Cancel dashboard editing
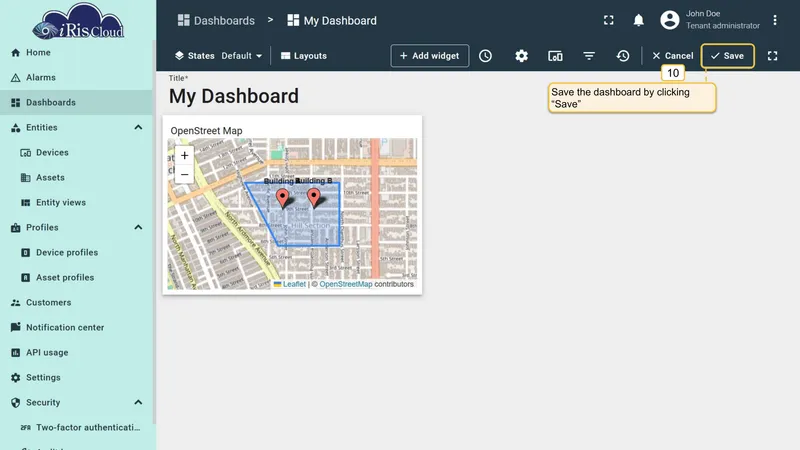Image resolution: width=800 pixels, height=450 pixels. coord(672,56)
